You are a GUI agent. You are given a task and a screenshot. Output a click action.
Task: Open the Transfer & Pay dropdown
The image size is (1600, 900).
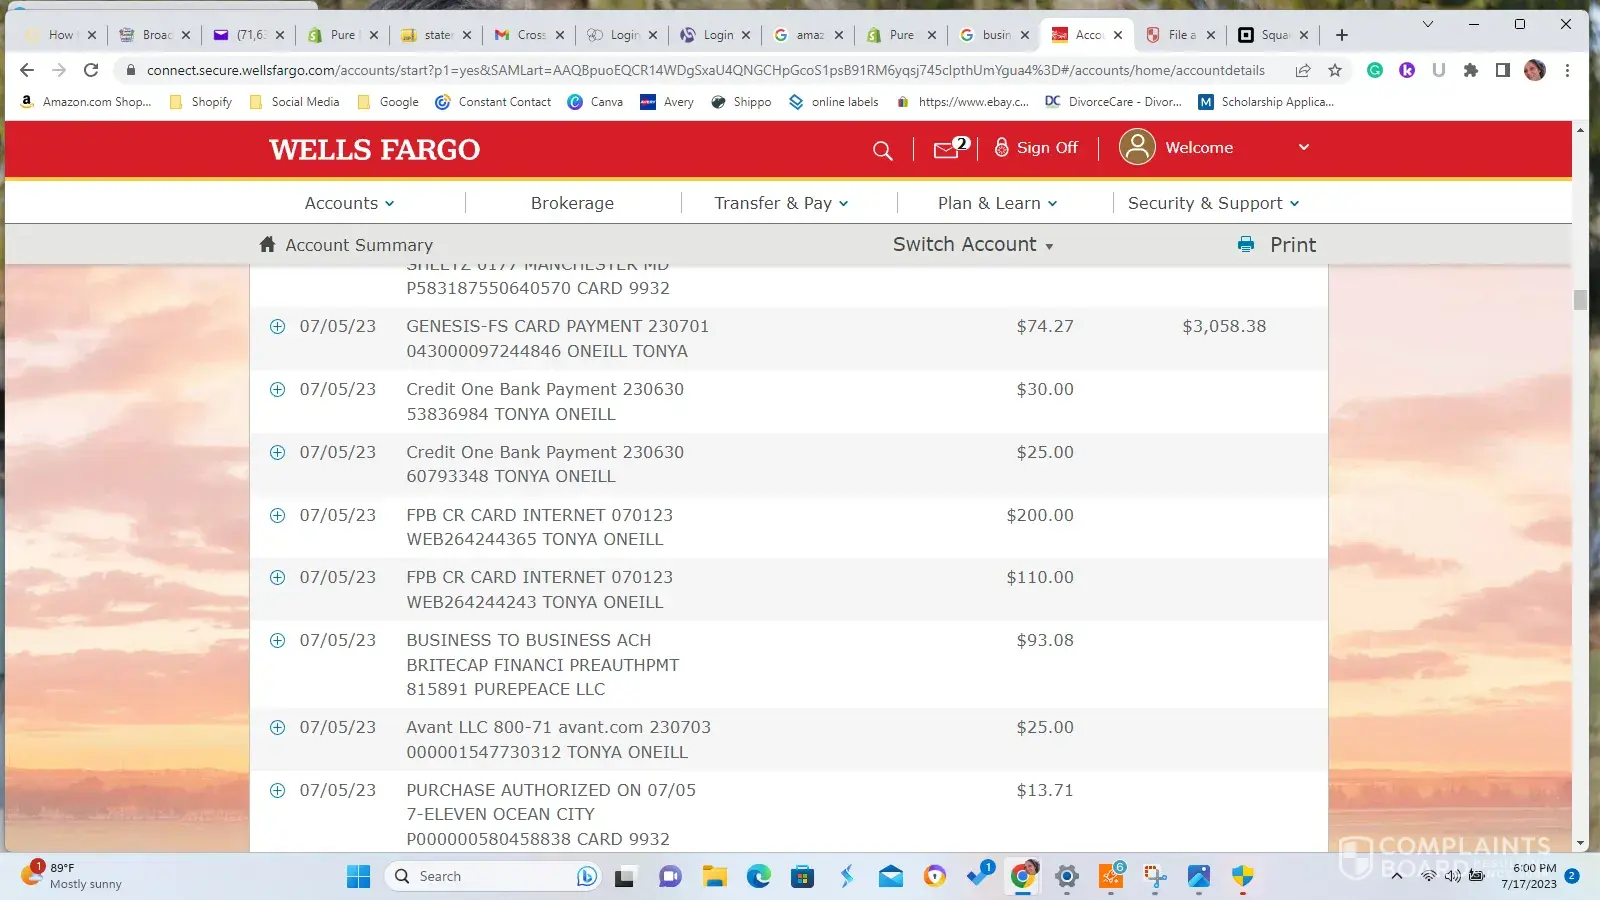point(781,203)
